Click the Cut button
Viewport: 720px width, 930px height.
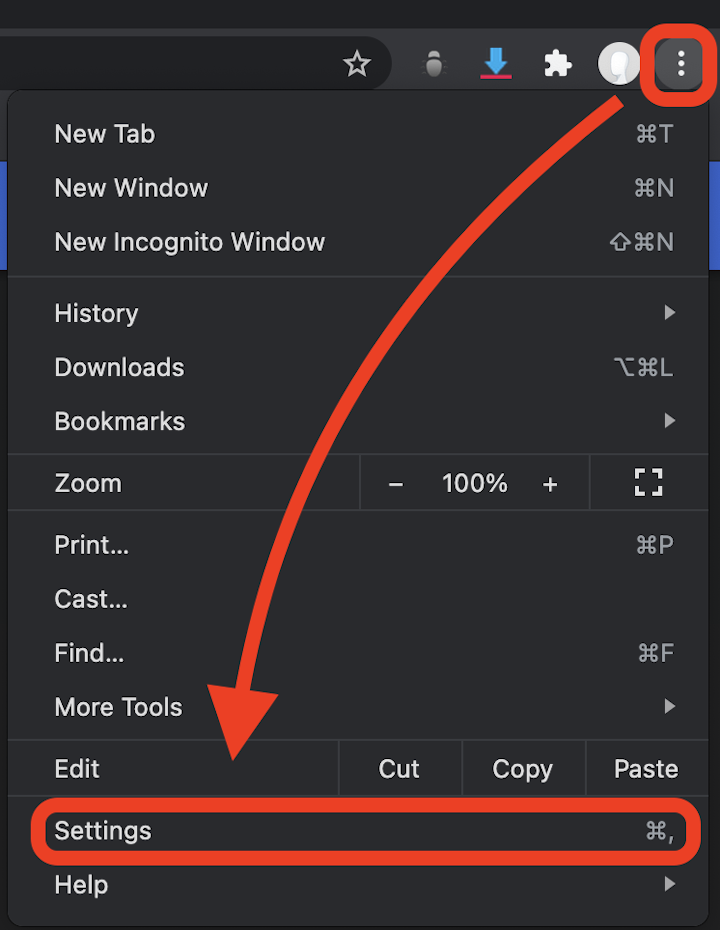[x=399, y=768]
